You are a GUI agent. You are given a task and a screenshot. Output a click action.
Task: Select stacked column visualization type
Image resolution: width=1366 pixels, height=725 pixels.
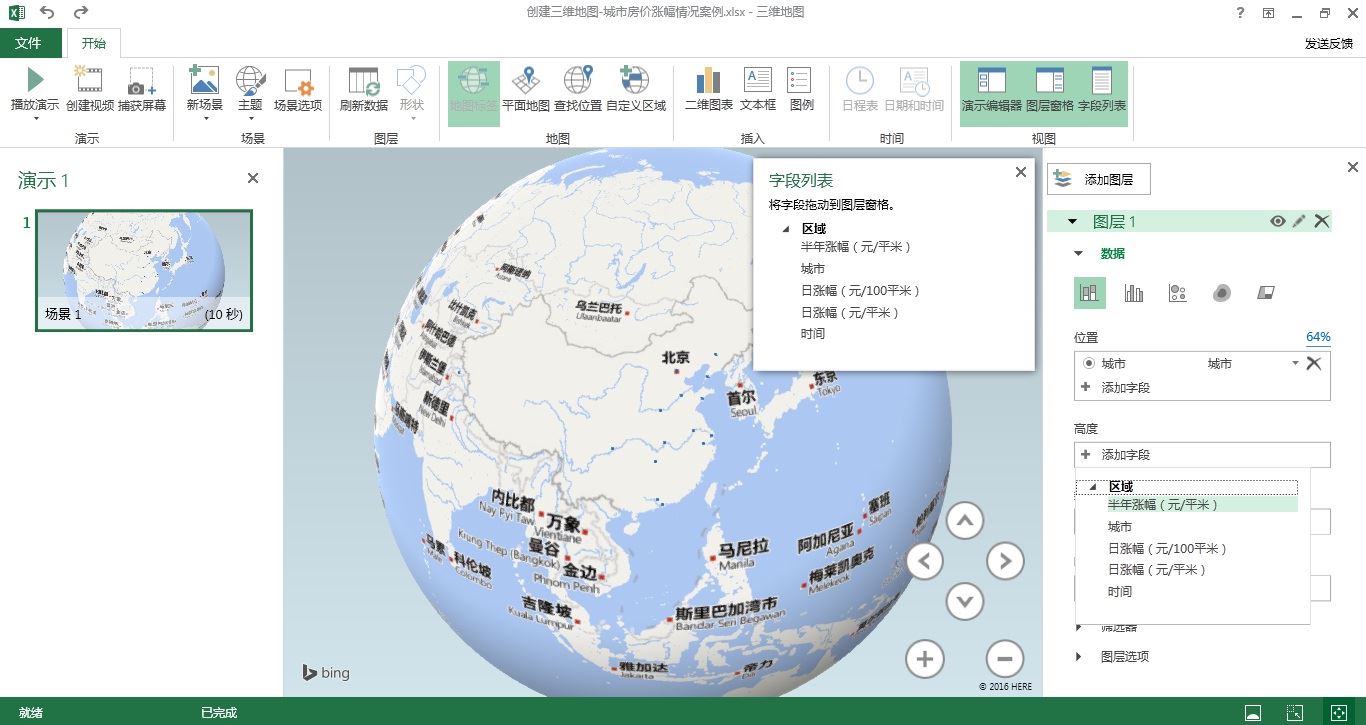(1090, 293)
